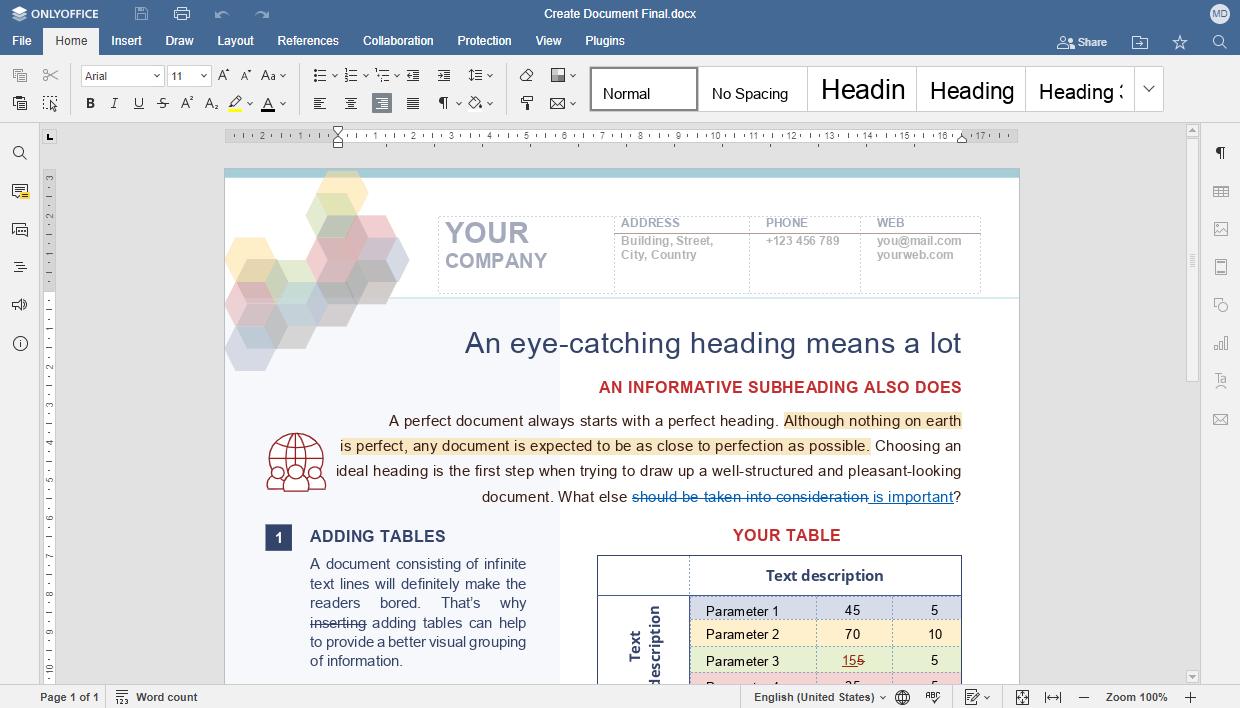Open the Find and Search tool in left sidebar
Screen dimensions: 1240x708
click(x=20, y=153)
